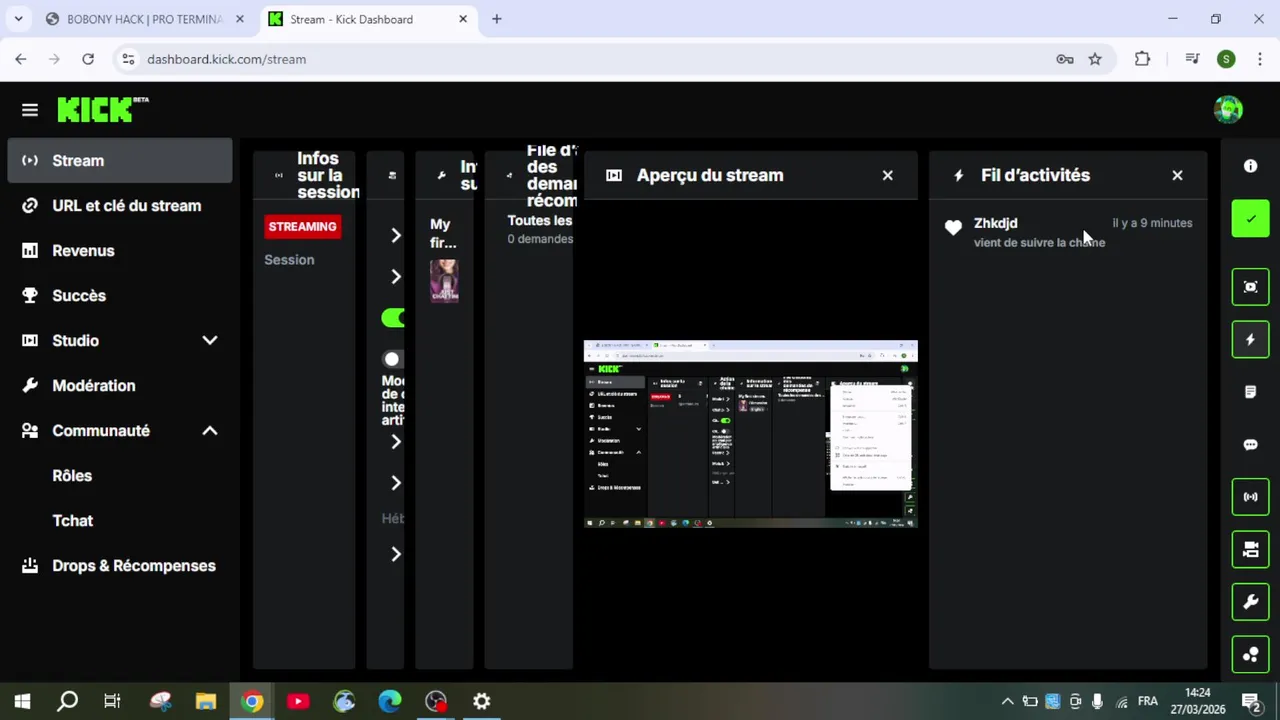
Task: Toggle the notes document widget icon
Action: (x=1250, y=392)
